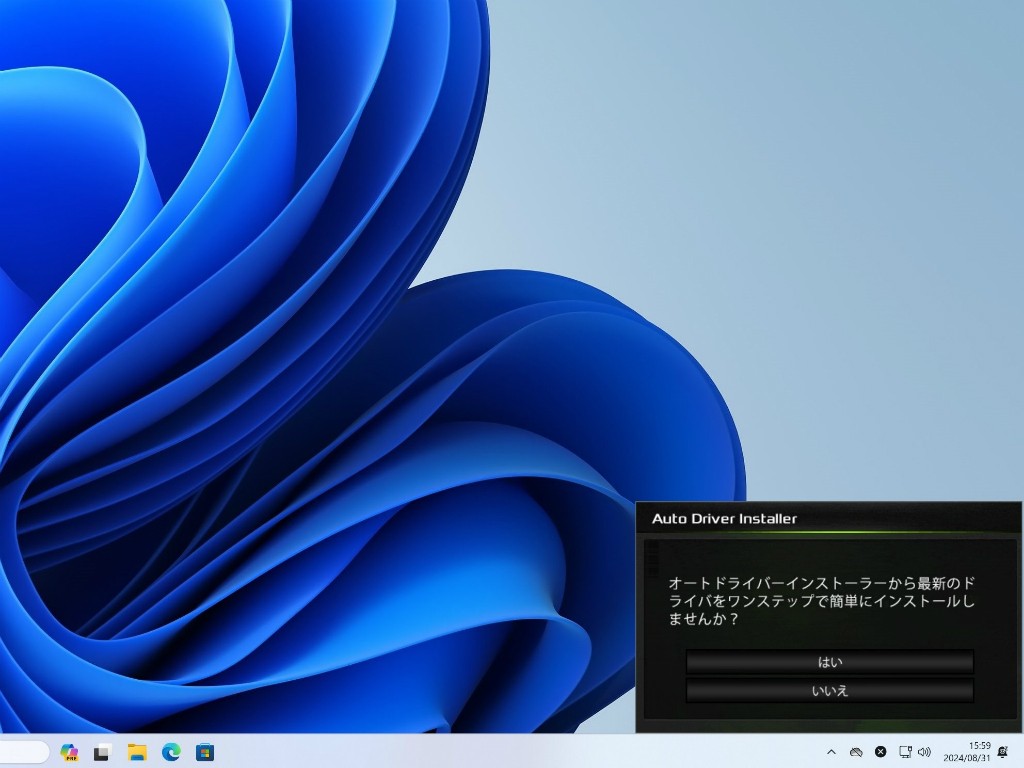
Task: Open Task View on the taskbar
Action: 102,752
